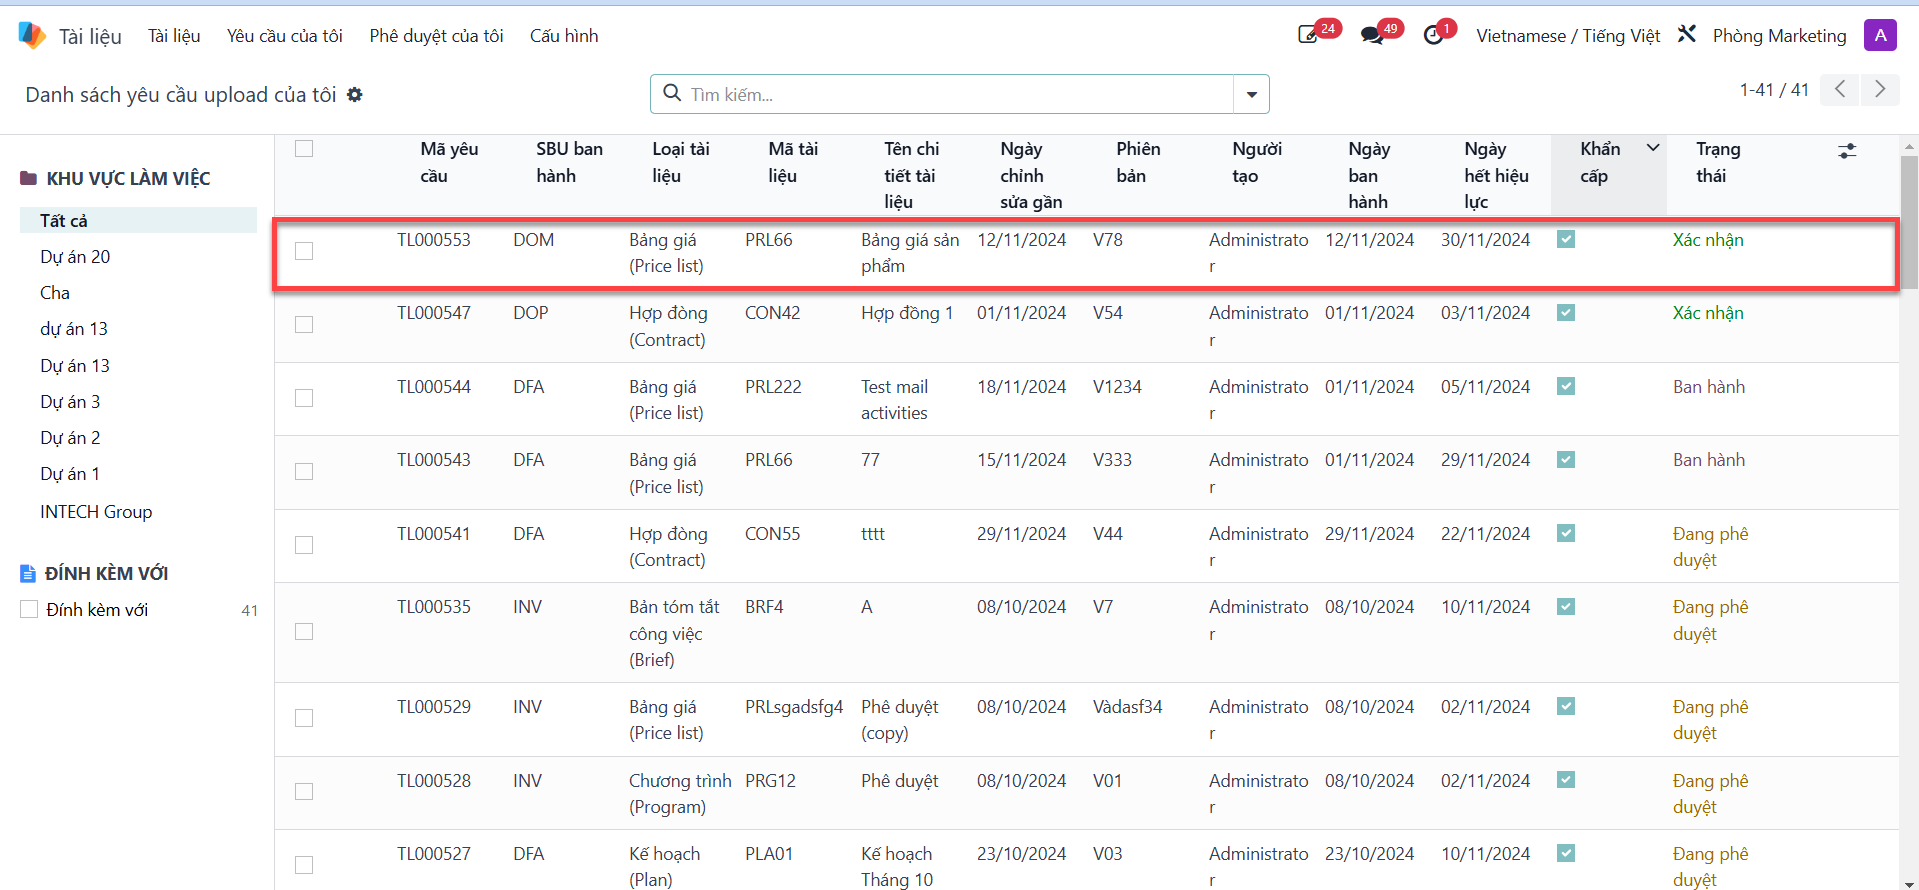Open the Cấu hình menu

[x=564, y=36]
